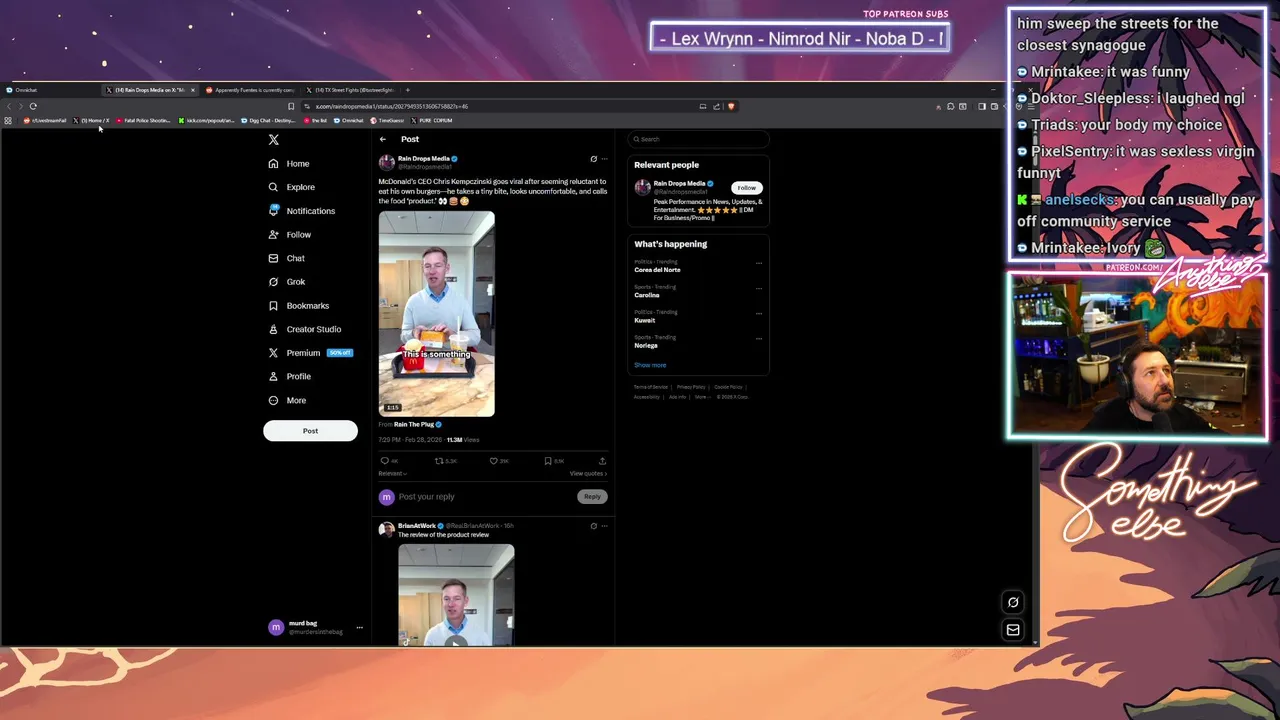Open the Noriega trending topic
This screenshot has width=1280, height=720.
pyautogui.click(x=646, y=346)
